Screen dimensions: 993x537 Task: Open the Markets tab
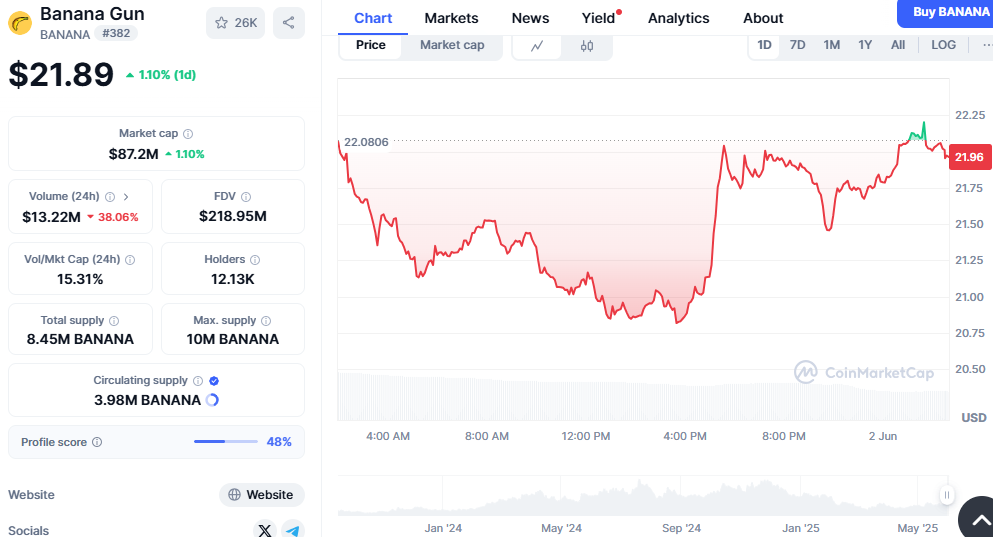pos(451,18)
